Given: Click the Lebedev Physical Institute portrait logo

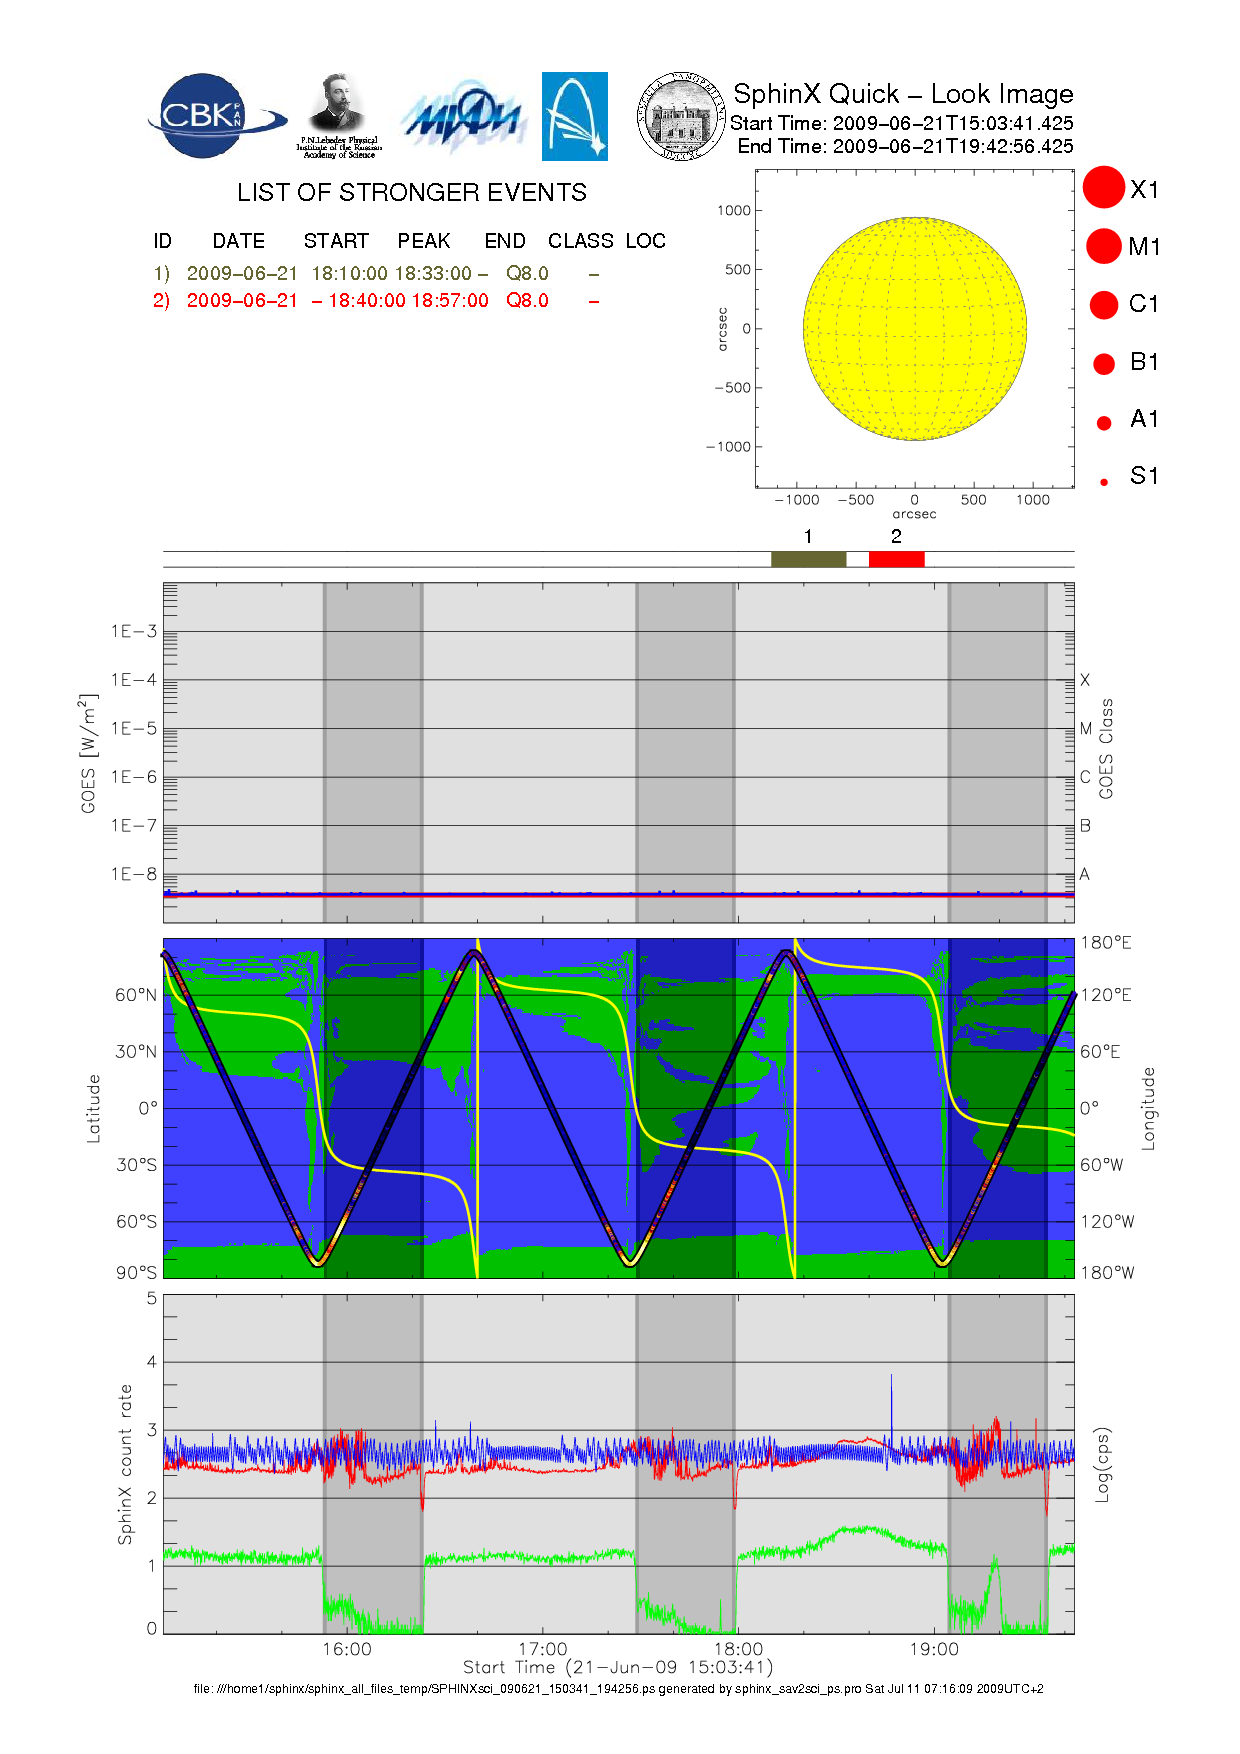Looking at the screenshot, I should [338, 116].
